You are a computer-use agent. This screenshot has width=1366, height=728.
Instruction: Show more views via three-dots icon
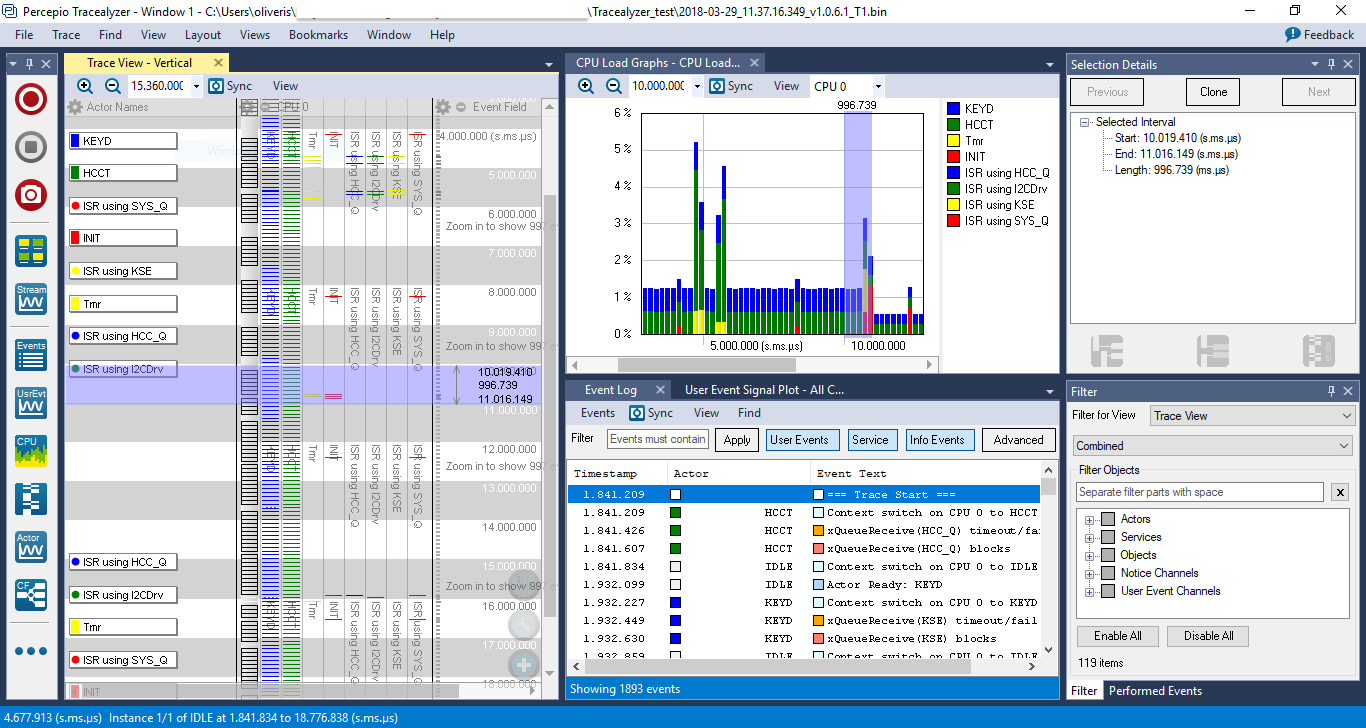coord(31,651)
